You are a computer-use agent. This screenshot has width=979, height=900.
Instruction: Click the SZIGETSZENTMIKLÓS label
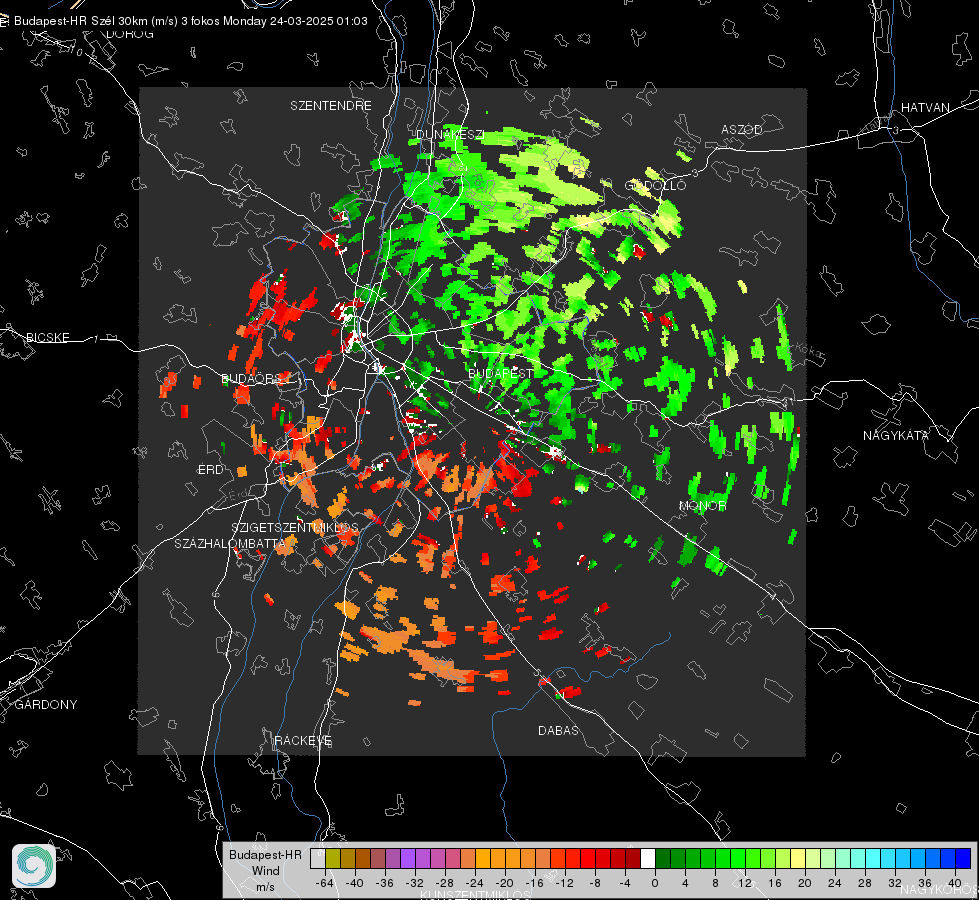click(295, 527)
